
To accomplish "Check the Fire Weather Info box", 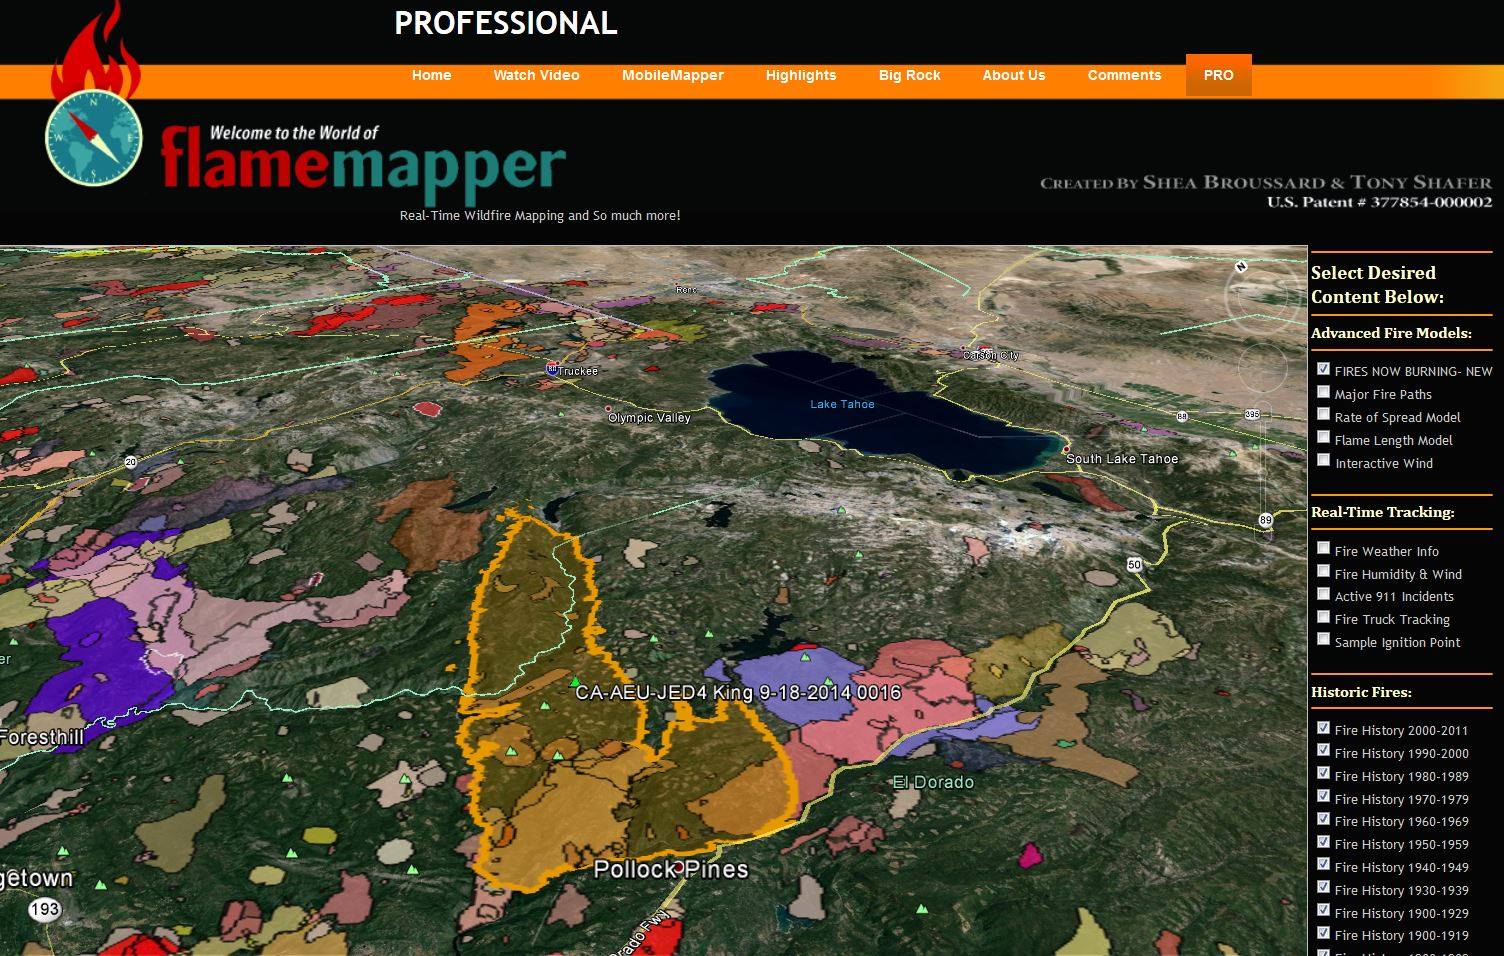I will (x=1323, y=549).
